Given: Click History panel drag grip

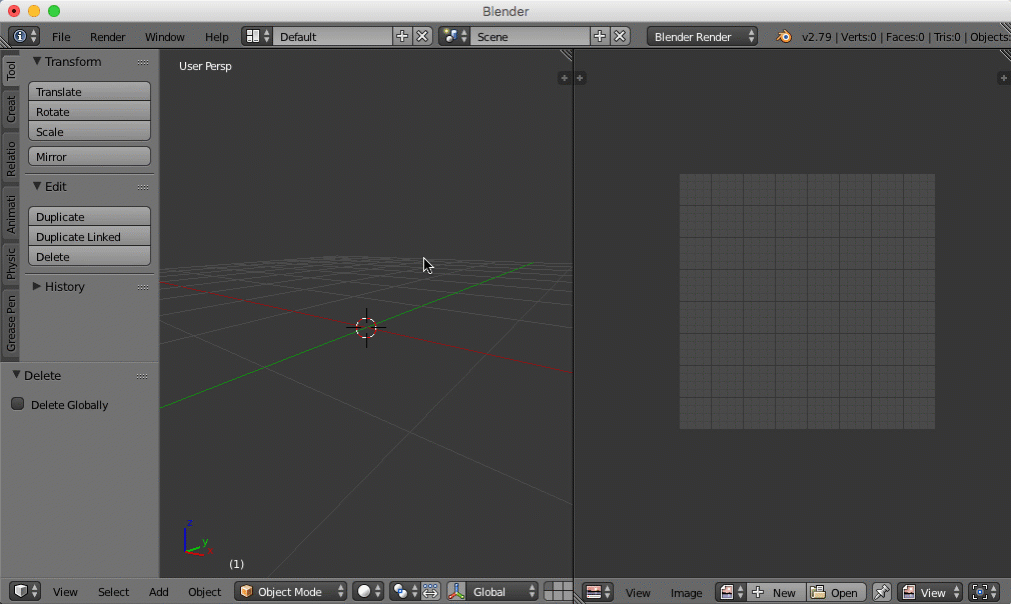Looking at the screenshot, I should (x=142, y=287).
